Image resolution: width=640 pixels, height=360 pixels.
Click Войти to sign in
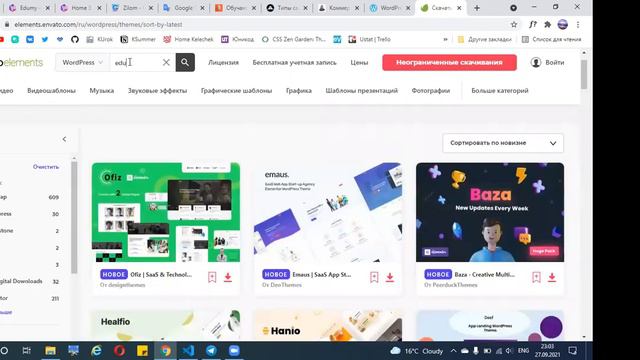pyautogui.click(x=548, y=62)
